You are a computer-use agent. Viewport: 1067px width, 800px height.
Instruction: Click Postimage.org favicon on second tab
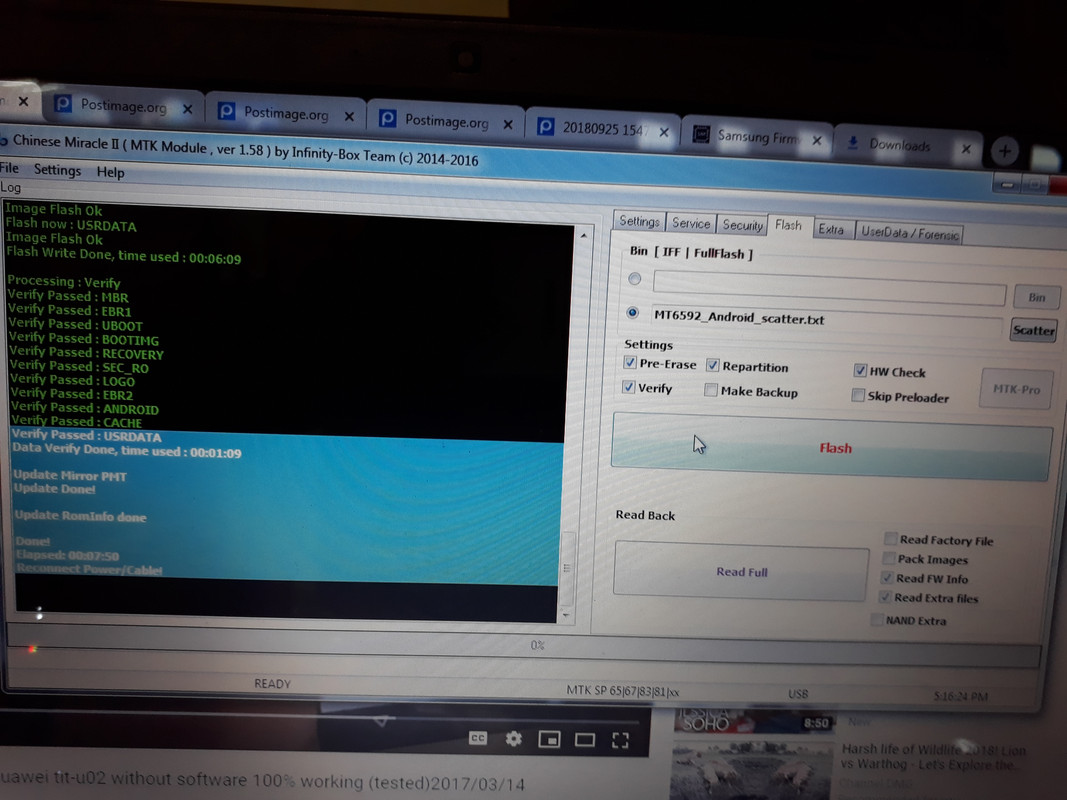pyautogui.click(x=226, y=111)
